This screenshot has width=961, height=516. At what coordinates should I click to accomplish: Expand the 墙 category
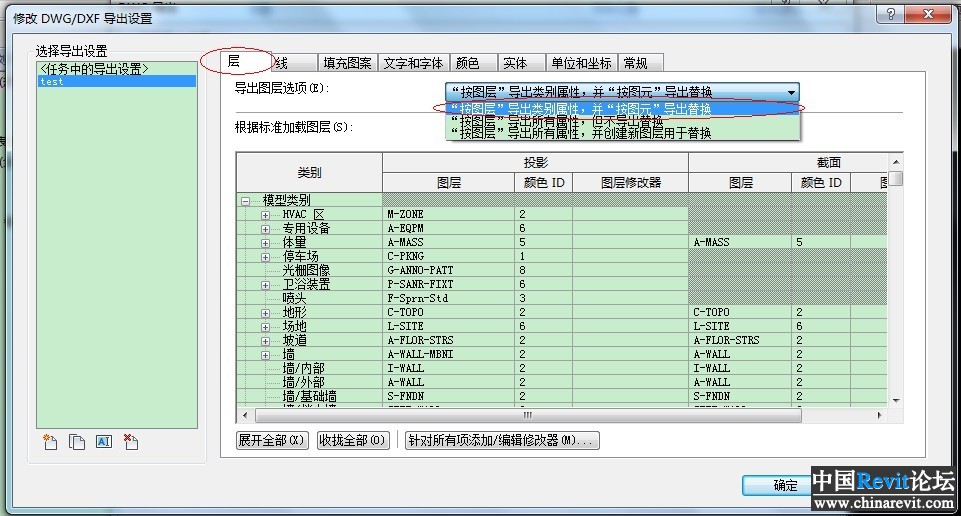click(265, 355)
